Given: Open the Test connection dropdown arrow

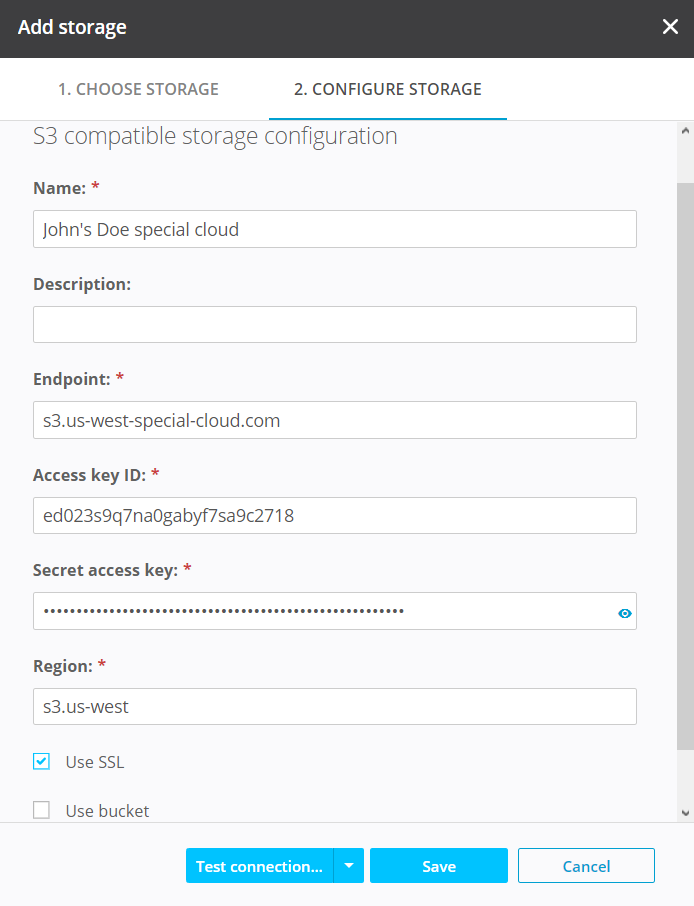Looking at the screenshot, I should click(348, 866).
